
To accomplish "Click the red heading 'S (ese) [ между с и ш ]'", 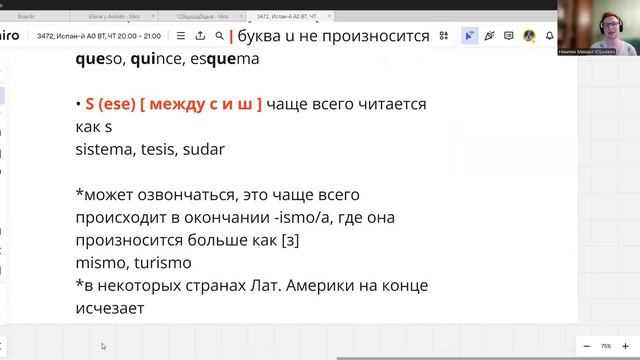I will (173, 104).
